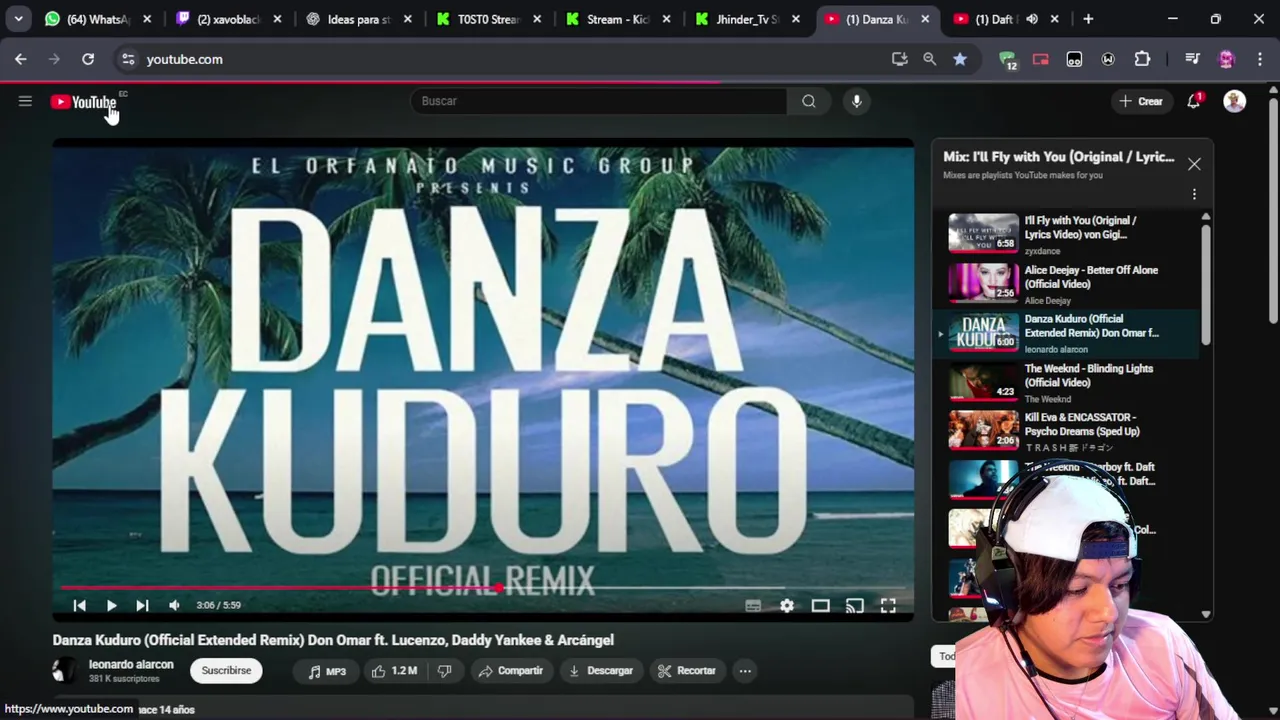Seek on the red video progress bar

[x=483, y=588]
